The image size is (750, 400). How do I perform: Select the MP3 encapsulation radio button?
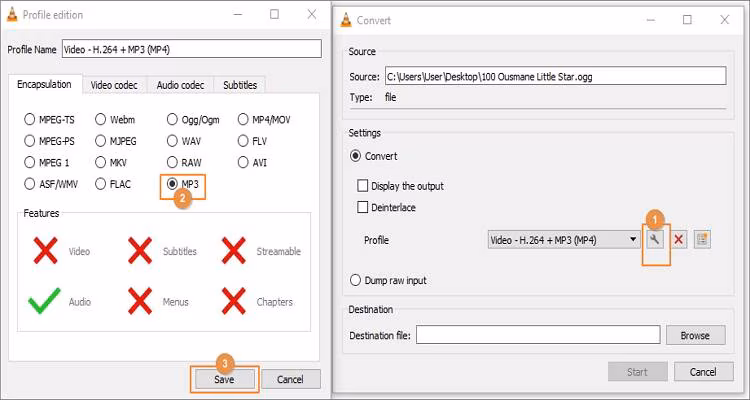click(173, 184)
